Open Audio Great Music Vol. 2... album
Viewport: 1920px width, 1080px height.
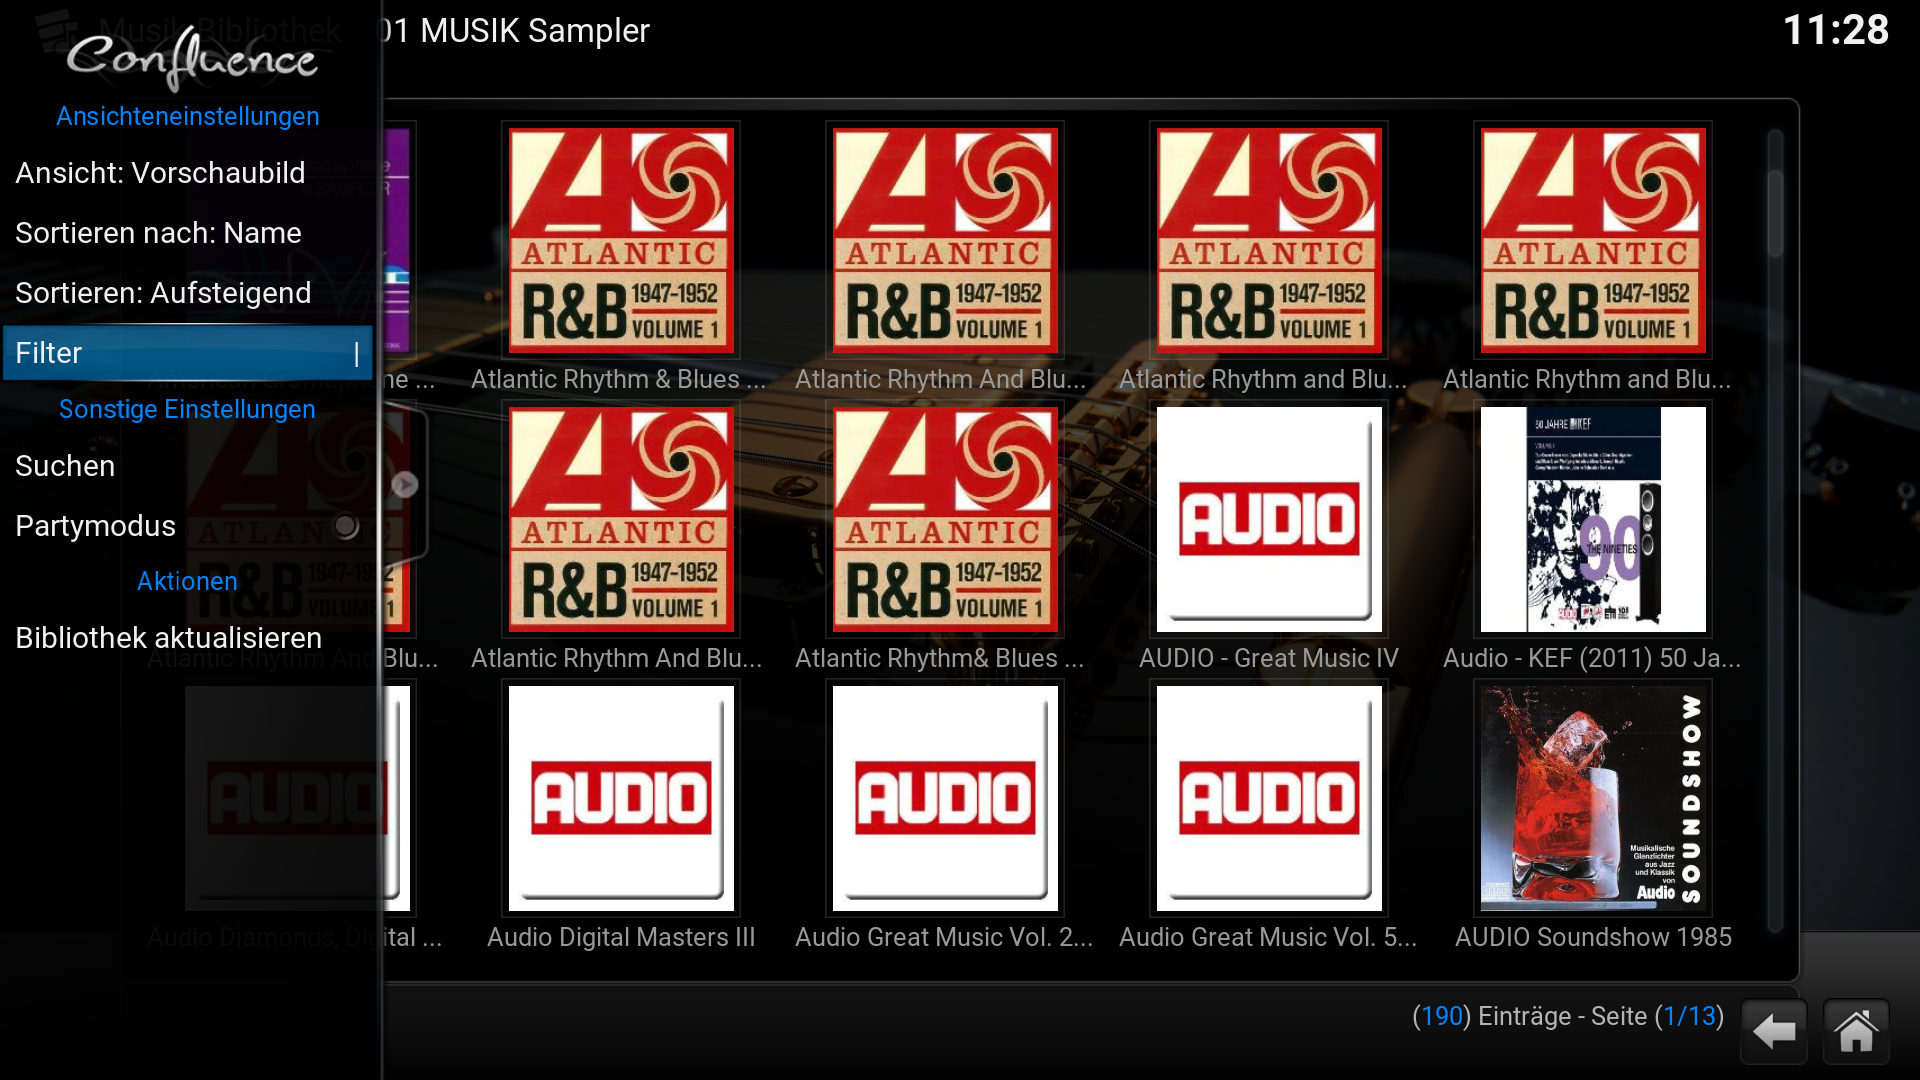(945, 798)
